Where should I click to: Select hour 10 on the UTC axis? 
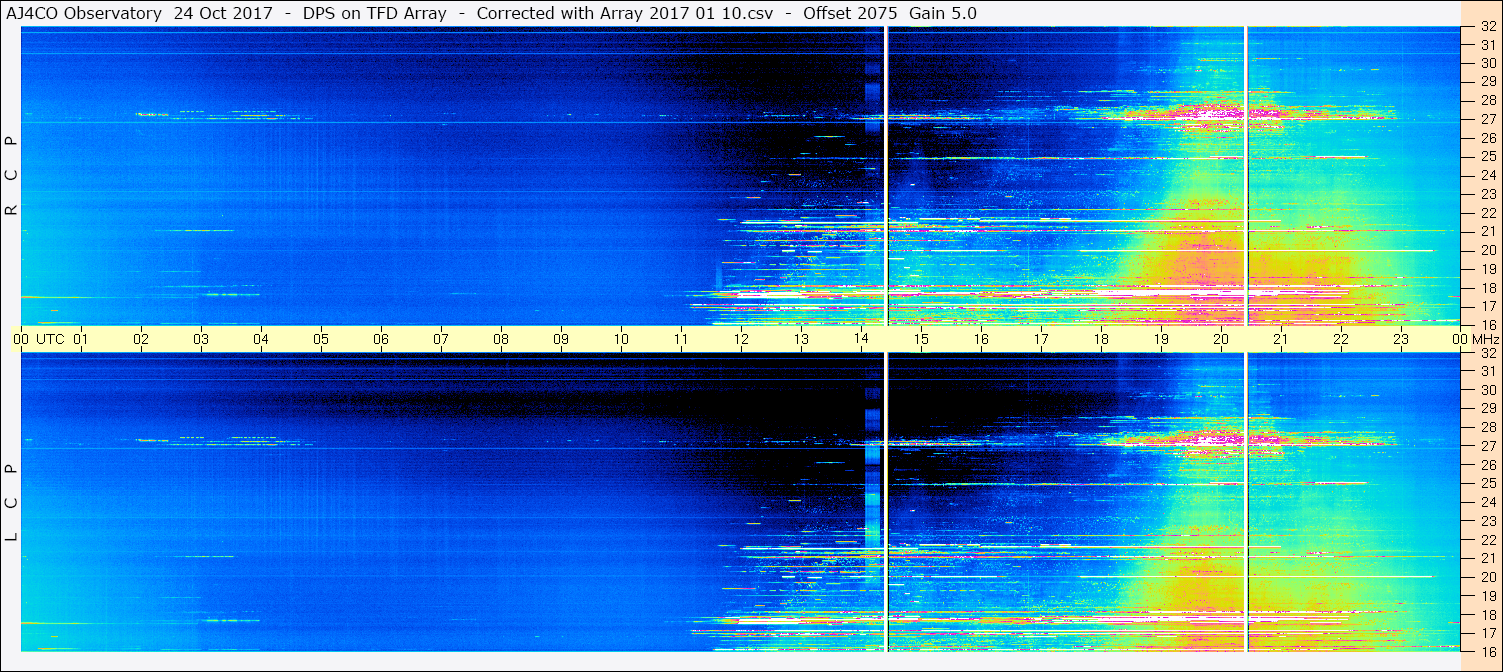click(x=621, y=339)
